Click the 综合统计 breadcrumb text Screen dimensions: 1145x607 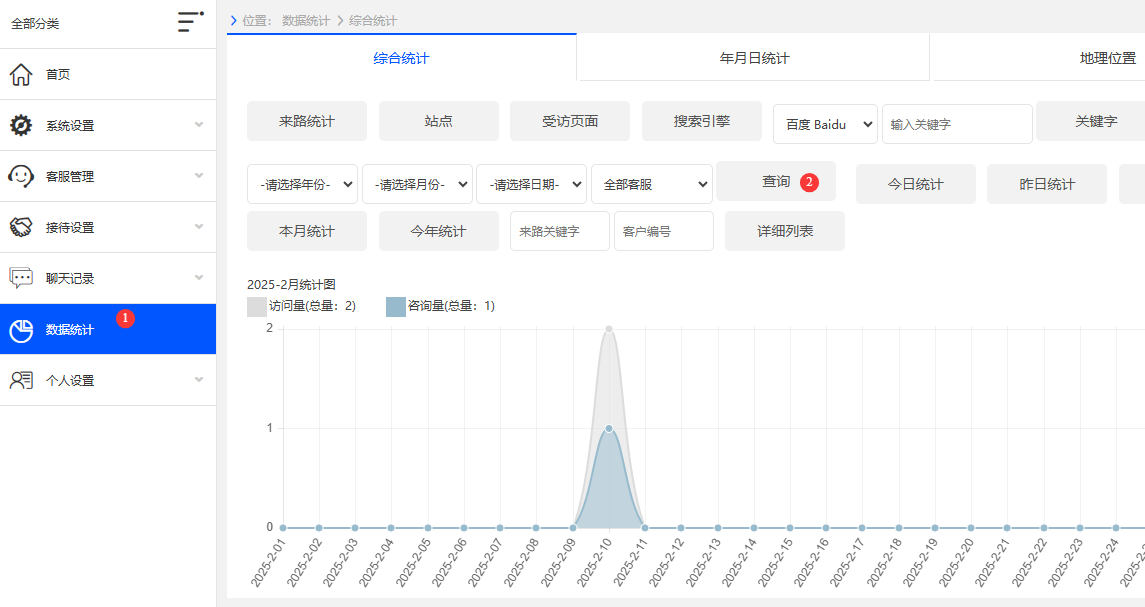(372, 20)
